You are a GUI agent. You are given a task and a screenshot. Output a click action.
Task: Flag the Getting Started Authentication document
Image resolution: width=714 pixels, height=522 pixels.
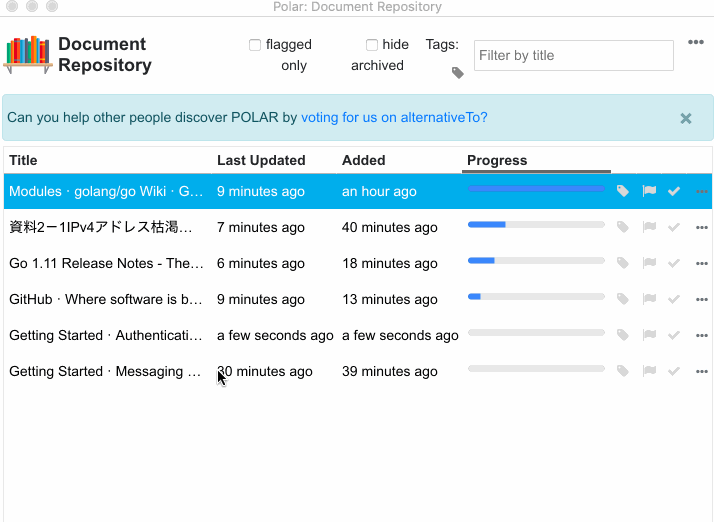649,335
